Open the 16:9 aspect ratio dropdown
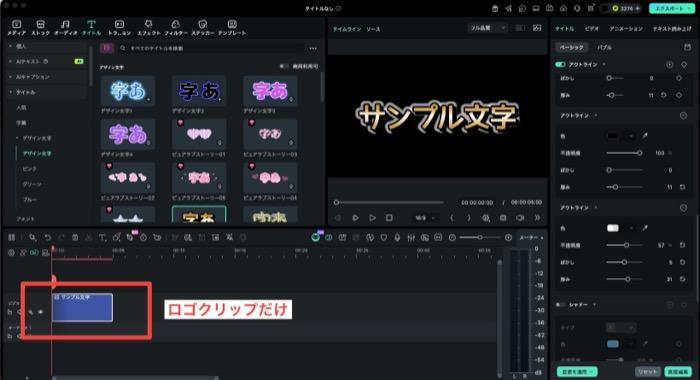The image size is (700, 380). pos(425,218)
